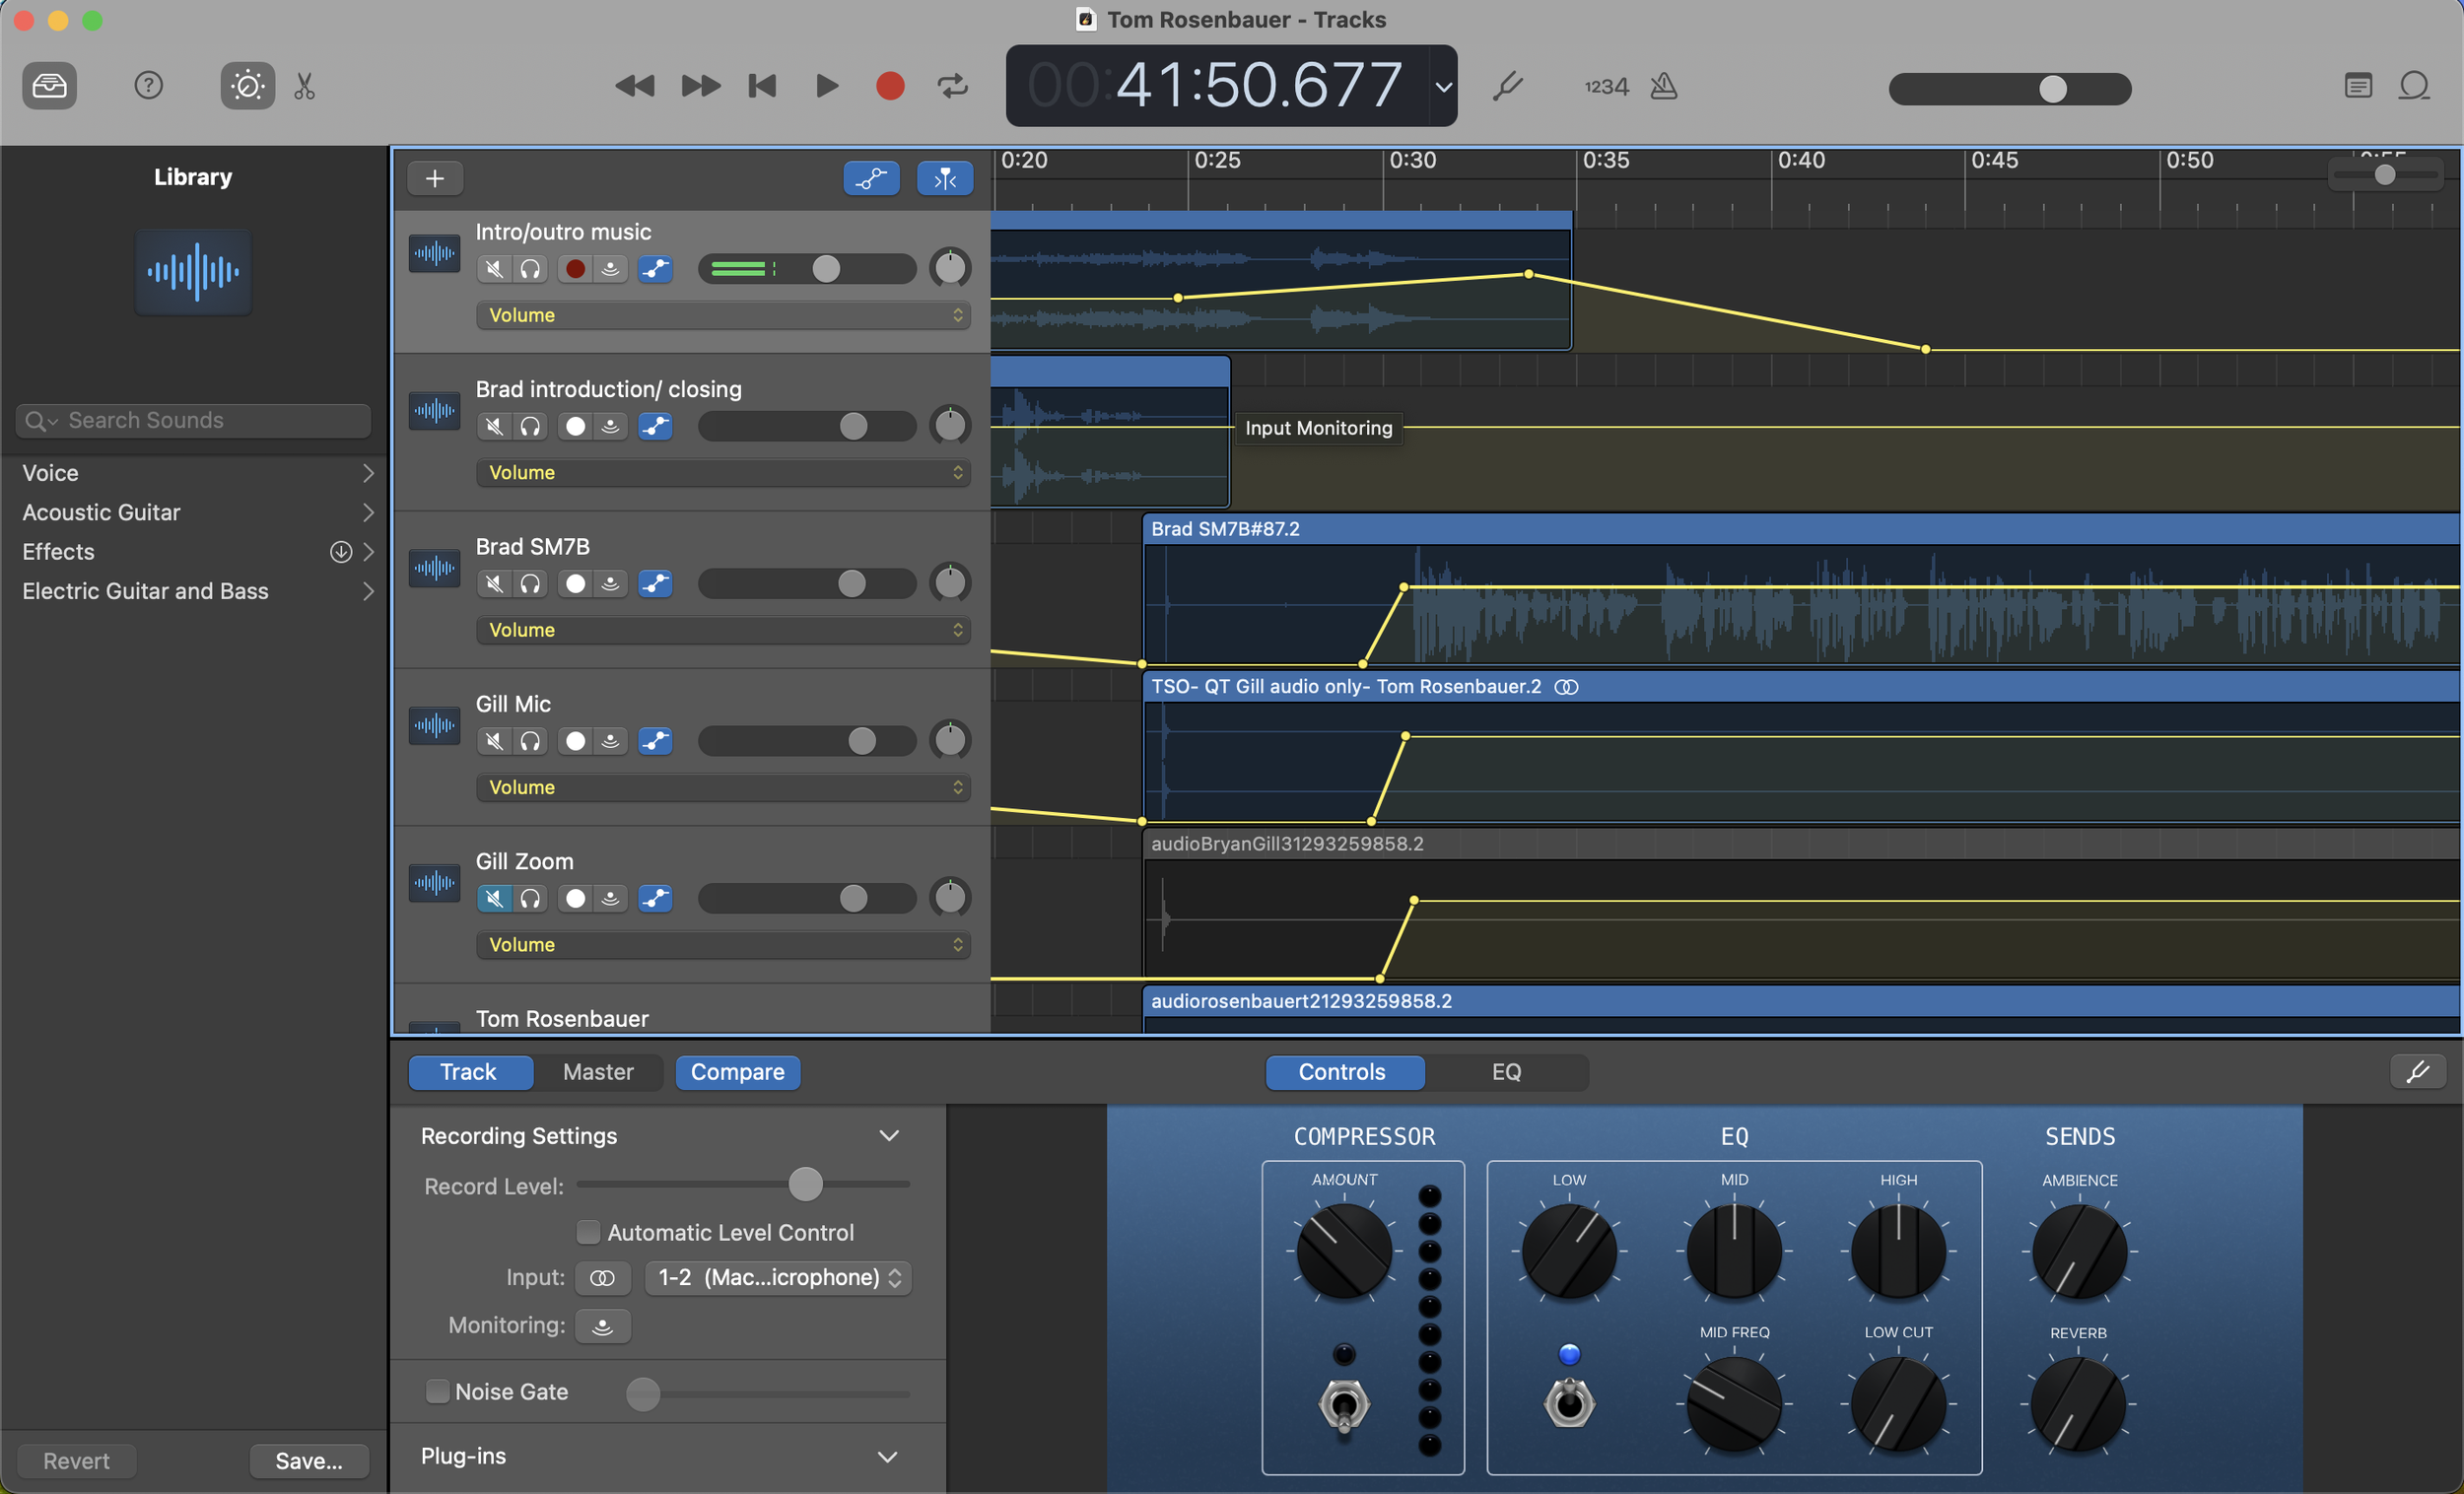Viewport: 2464px width, 1494px height.
Task: Mute the Gill Zoom track
Action: tap(494, 898)
